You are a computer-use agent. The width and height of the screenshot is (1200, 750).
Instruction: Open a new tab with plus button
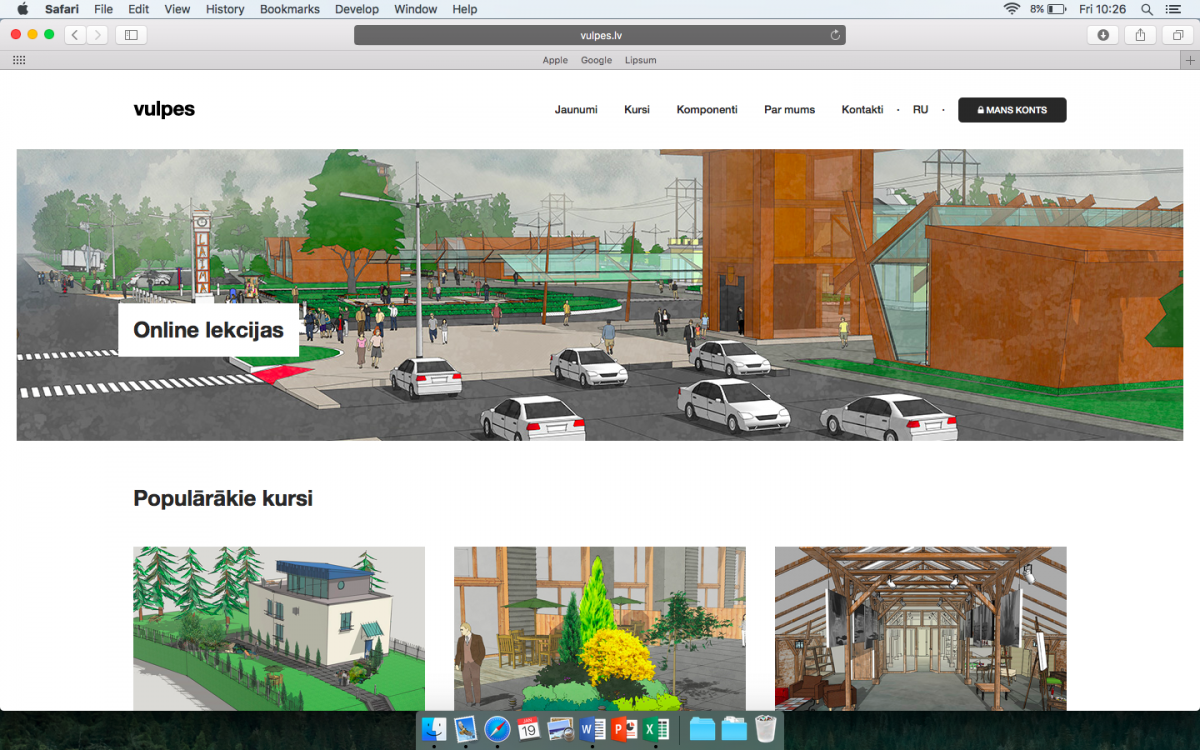(1189, 60)
